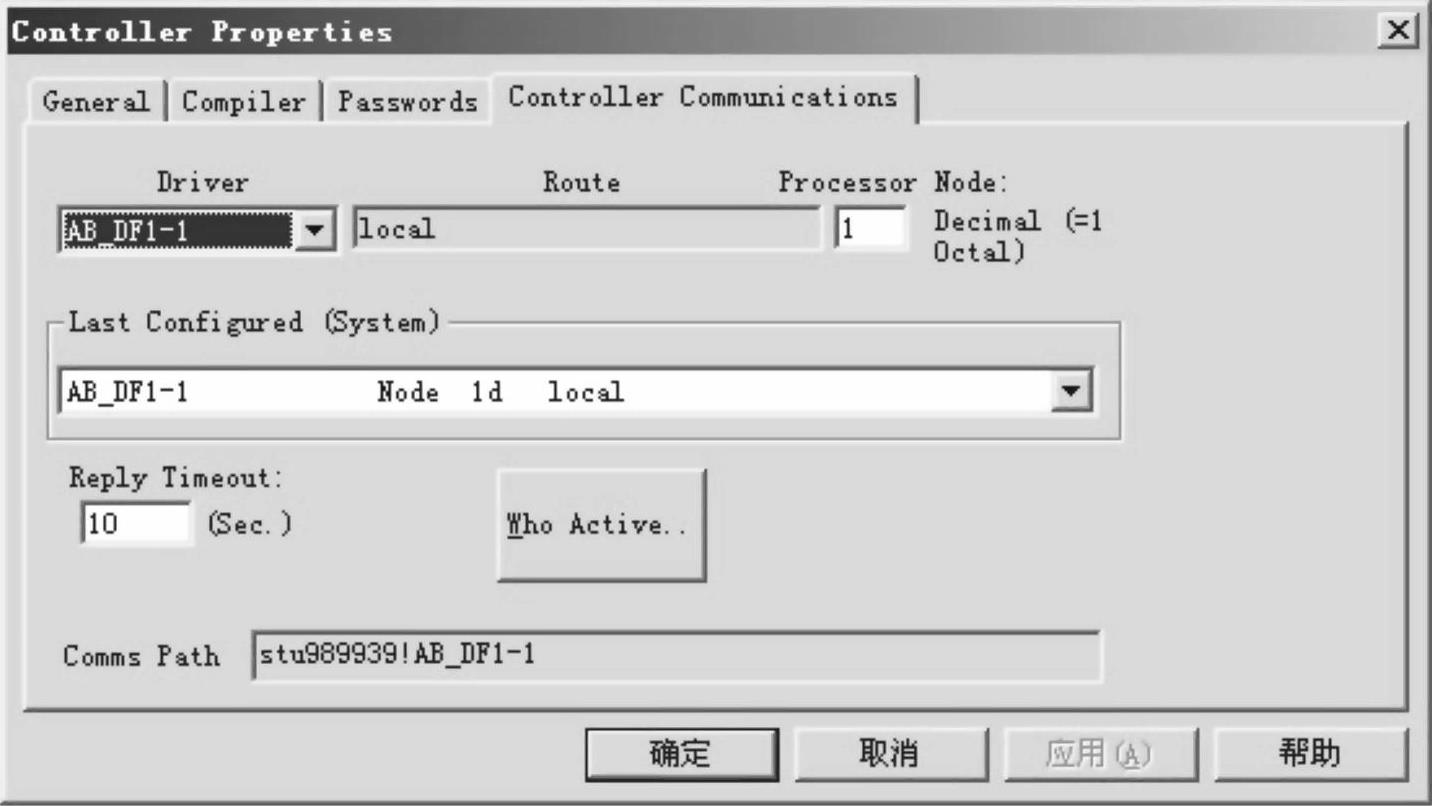Focus the Reply Timeout input field
1432x806 pixels.
click(x=135, y=524)
